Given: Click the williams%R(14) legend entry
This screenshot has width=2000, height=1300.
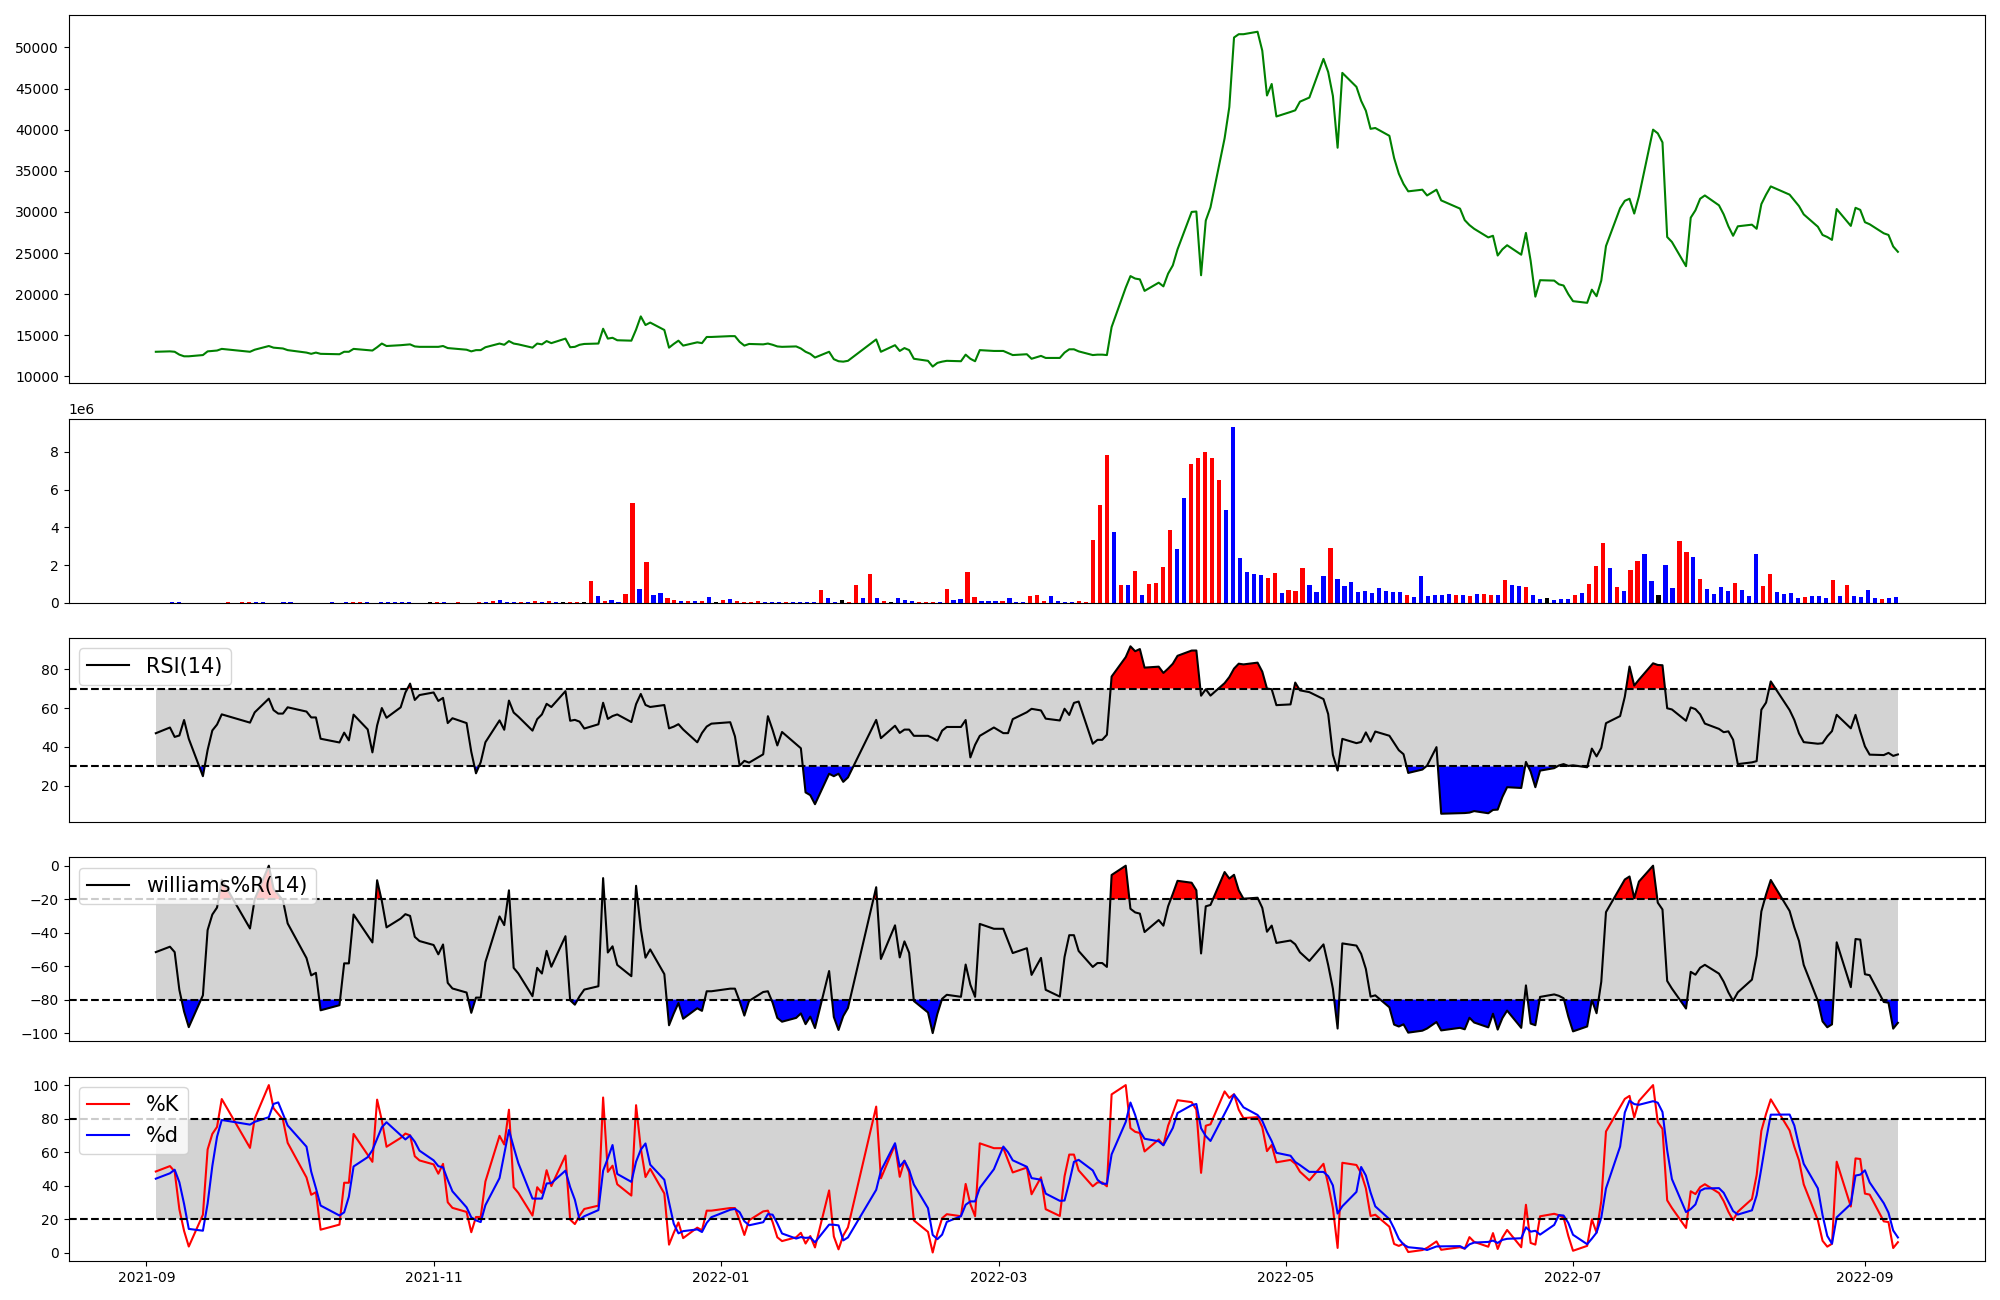Looking at the screenshot, I should (x=226, y=885).
